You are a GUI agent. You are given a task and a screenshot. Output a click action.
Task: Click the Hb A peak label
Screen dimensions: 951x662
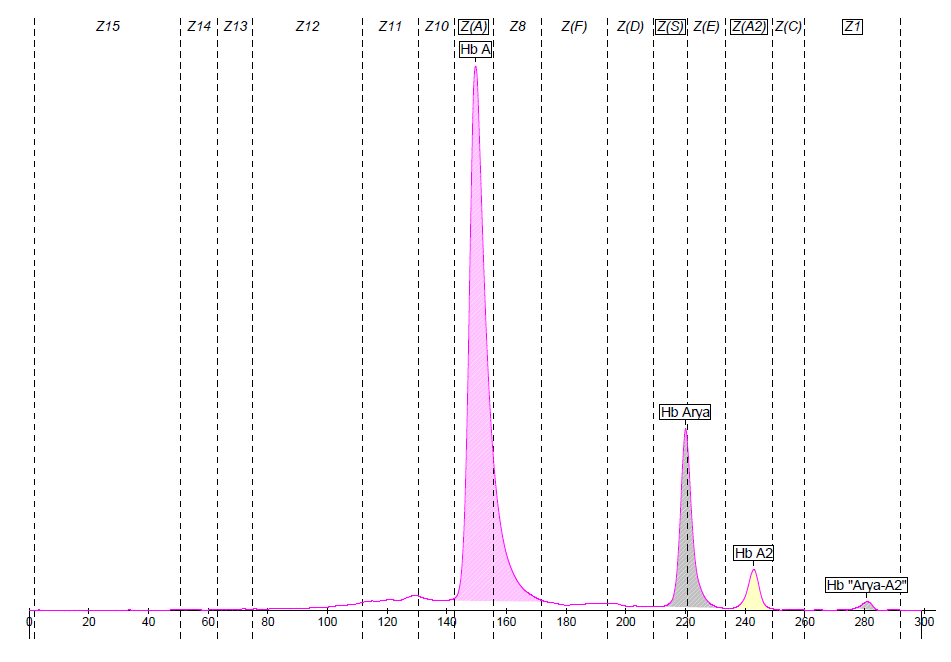(475, 50)
